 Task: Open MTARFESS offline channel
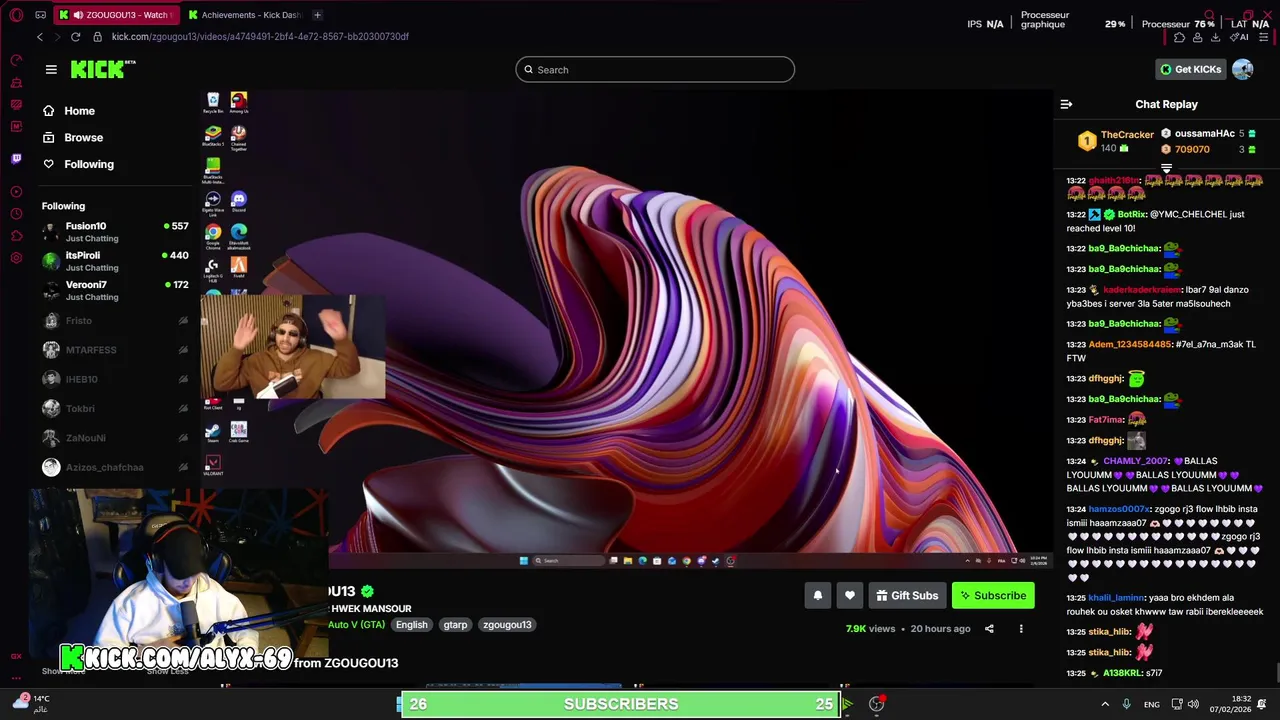115,350
